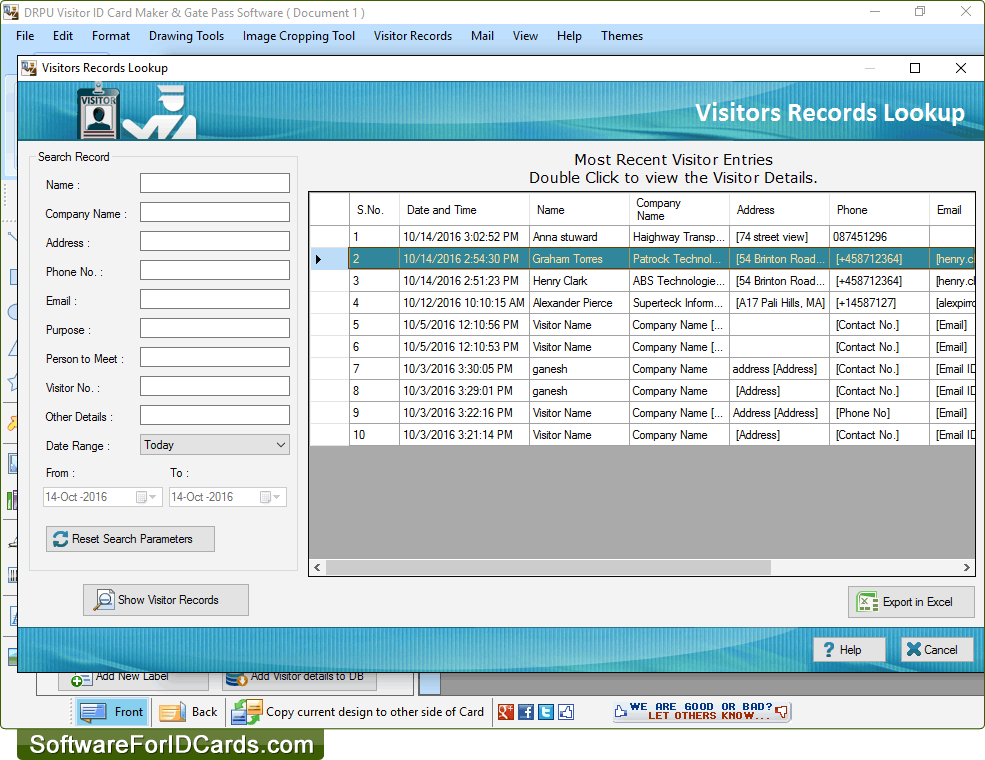The width and height of the screenshot is (985, 760).
Task: Focus the Purpose search field
Action: coord(215,328)
